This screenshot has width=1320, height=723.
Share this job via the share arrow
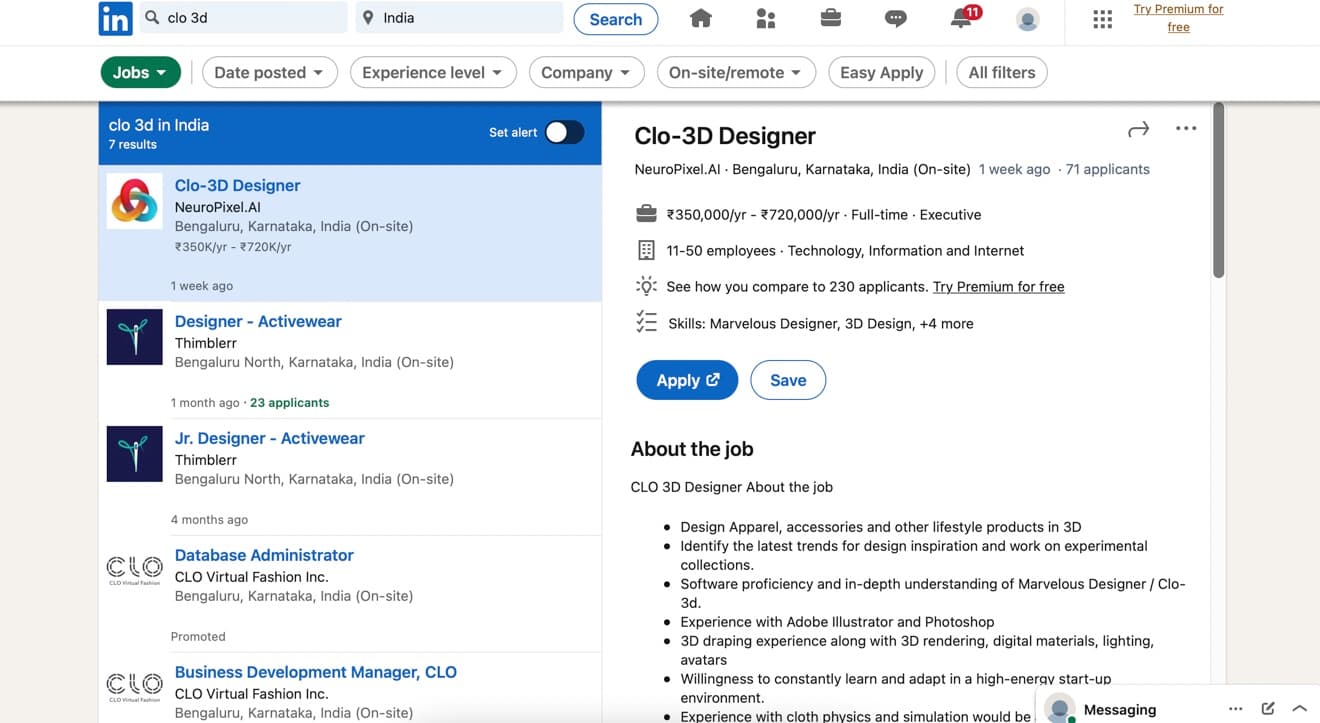1138,128
